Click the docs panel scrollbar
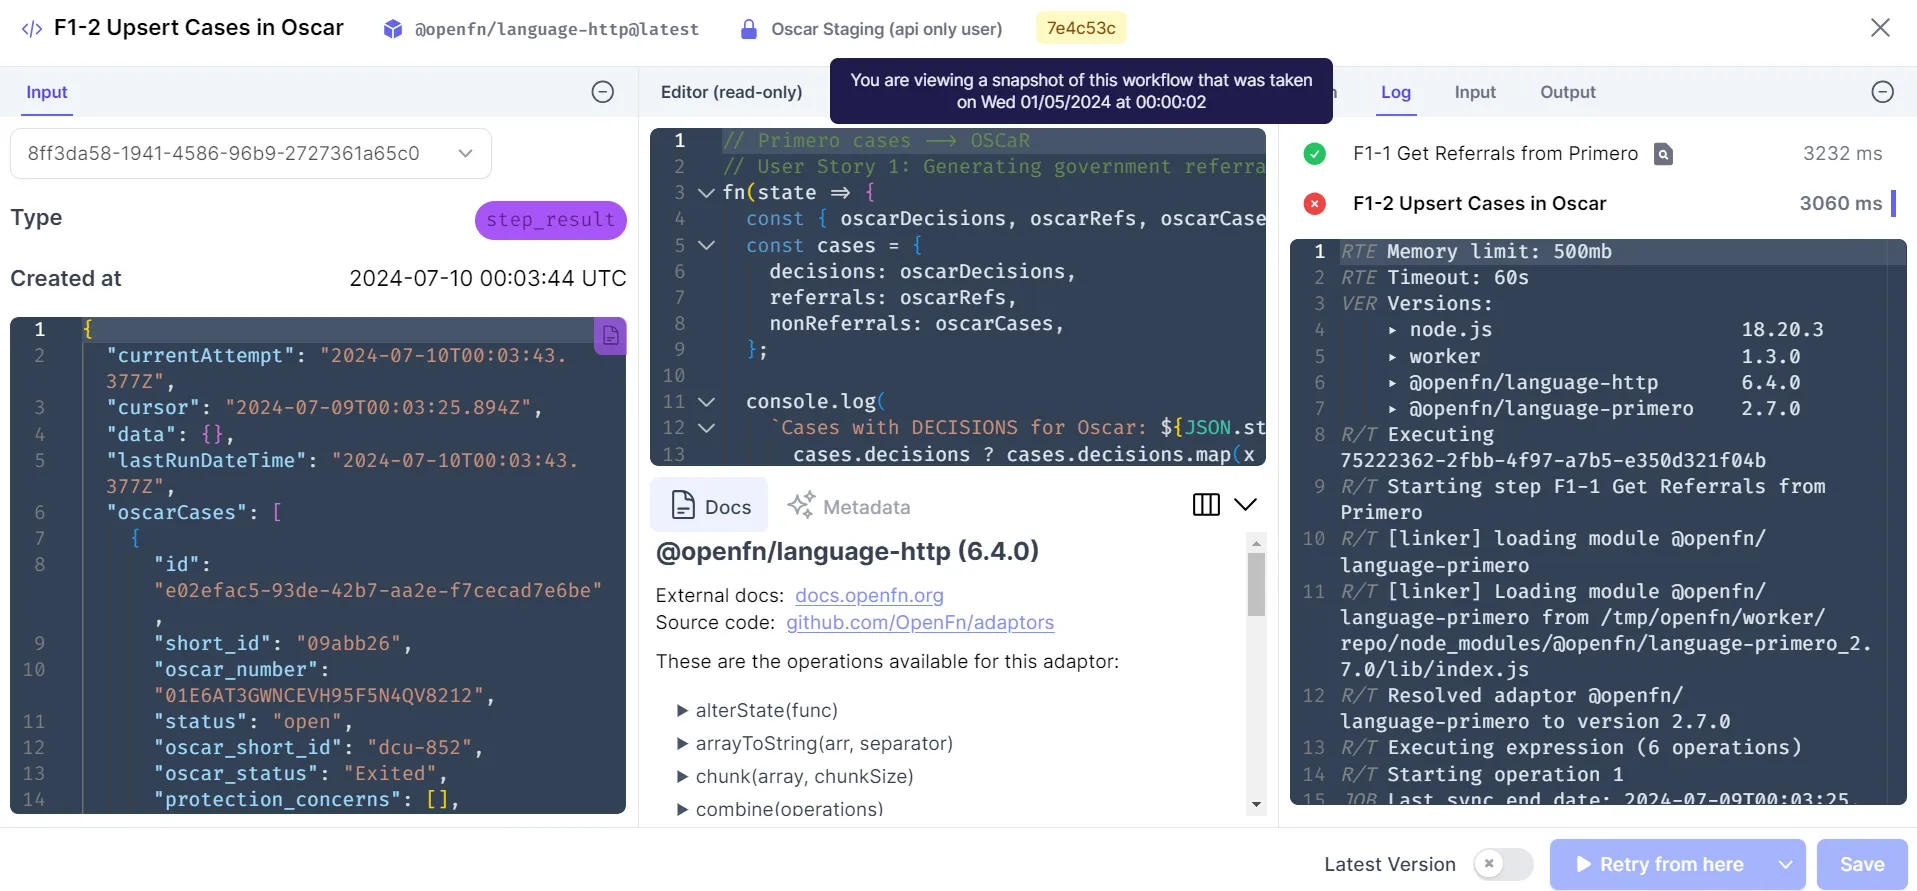 coord(1256,585)
